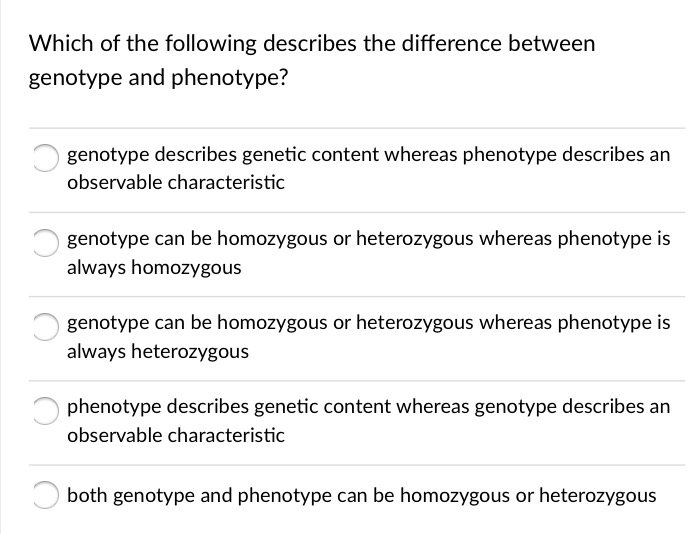Click the word 'Which' starting the question
Viewport: 688px width, 534px height.
(x=56, y=44)
